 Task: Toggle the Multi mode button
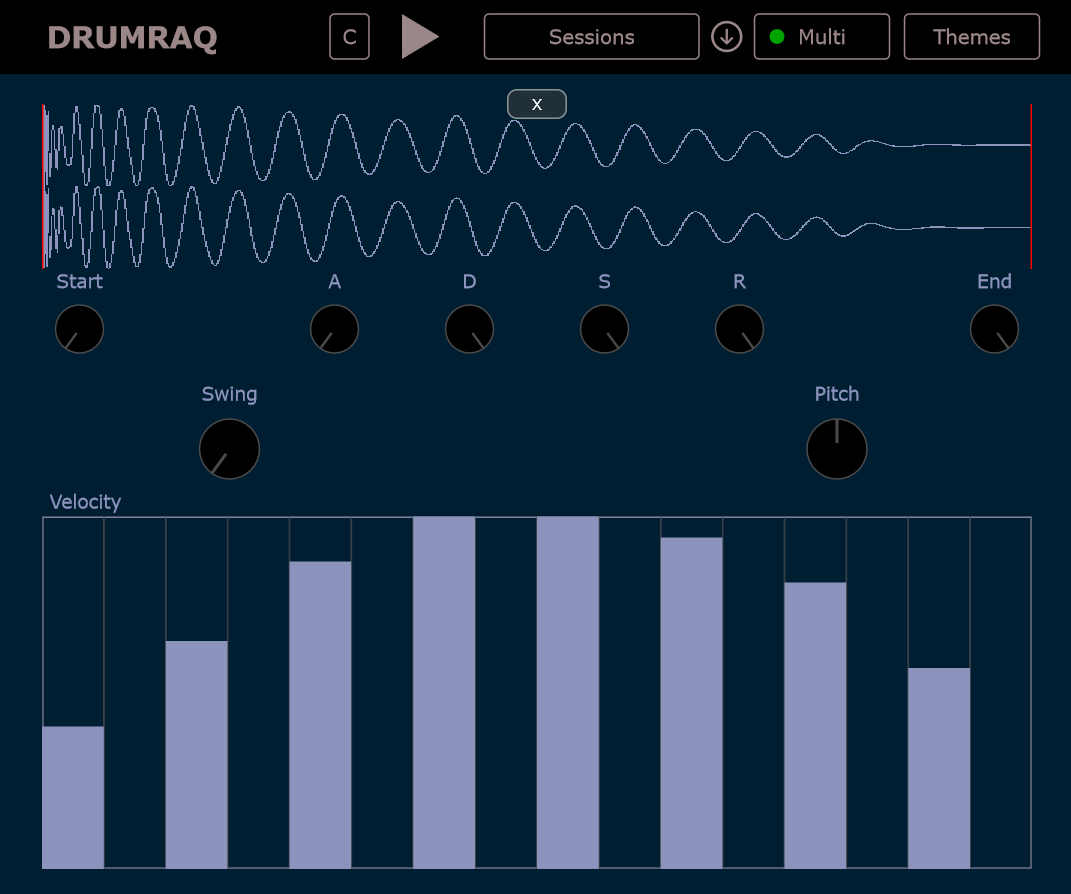click(822, 37)
